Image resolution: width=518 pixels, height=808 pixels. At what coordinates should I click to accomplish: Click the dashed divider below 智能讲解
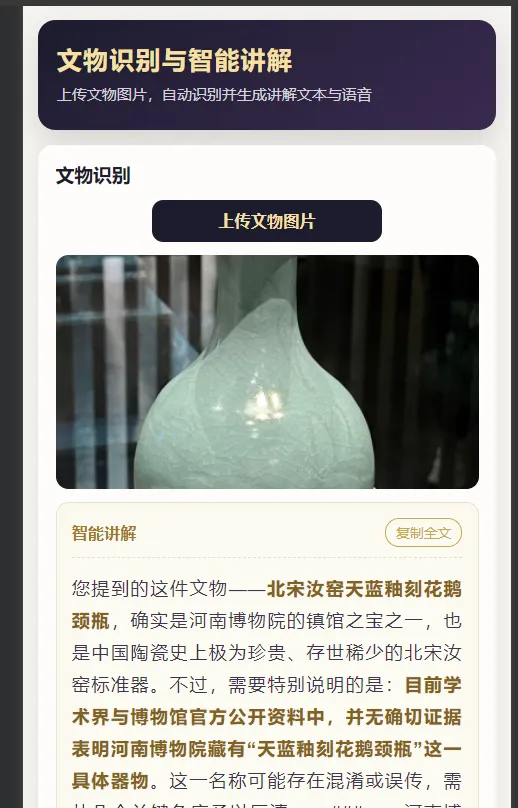pyautogui.click(x=266, y=558)
